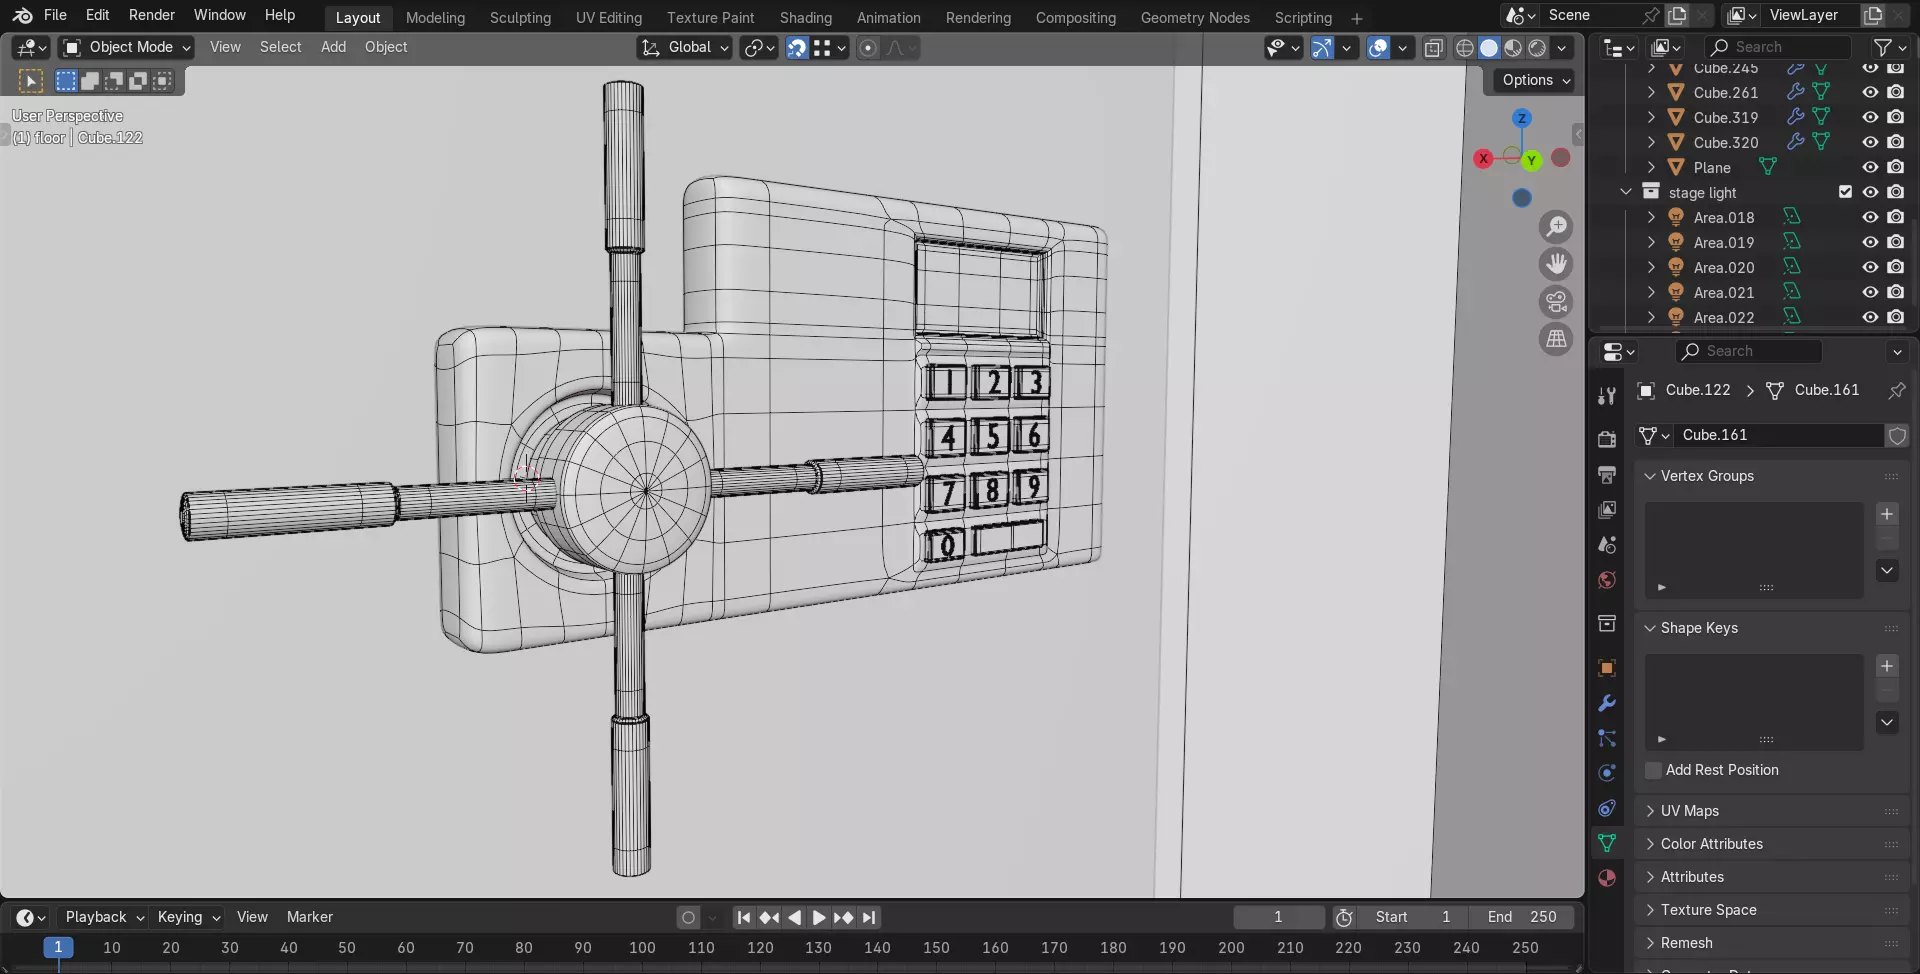
Task: Toggle camera view gizmo icon
Action: [x=1556, y=302]
